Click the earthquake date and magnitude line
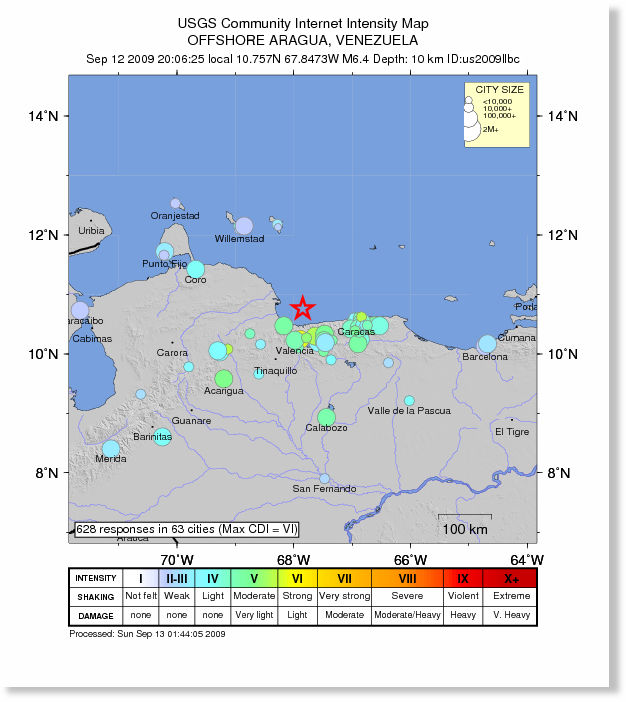Viewport: 626px width, 702px height. tap(303, 59)
